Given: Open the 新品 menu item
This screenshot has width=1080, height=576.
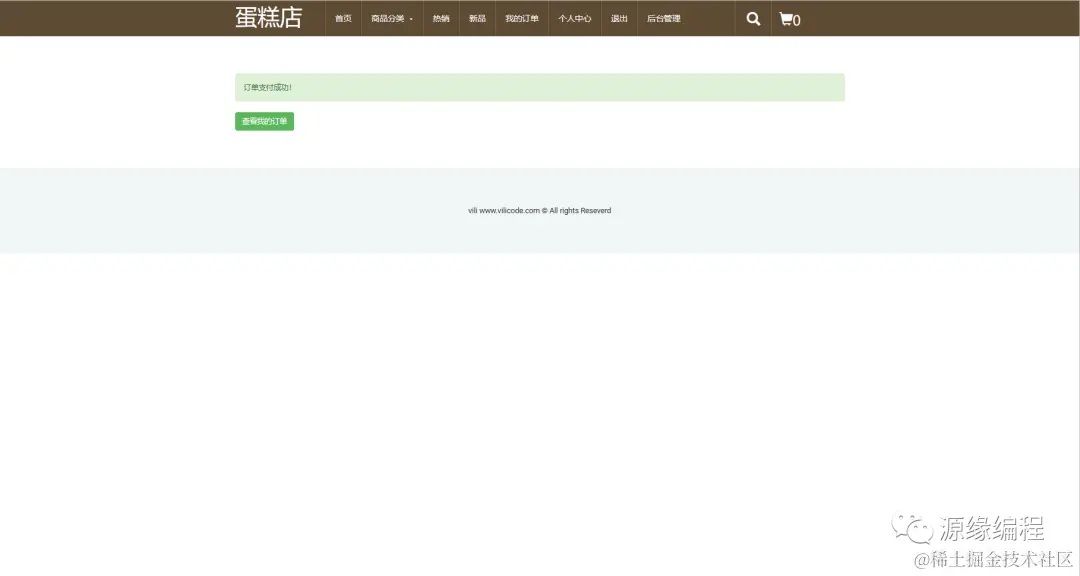Looking at the screenshot, I should (x=477, y=19).
